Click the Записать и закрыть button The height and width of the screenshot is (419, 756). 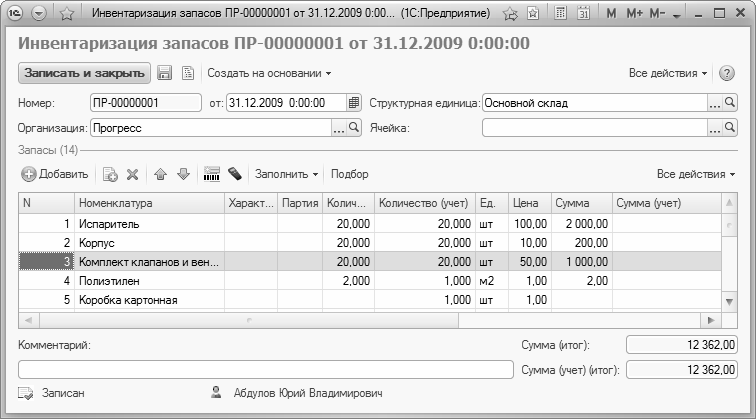click(84, 74)
